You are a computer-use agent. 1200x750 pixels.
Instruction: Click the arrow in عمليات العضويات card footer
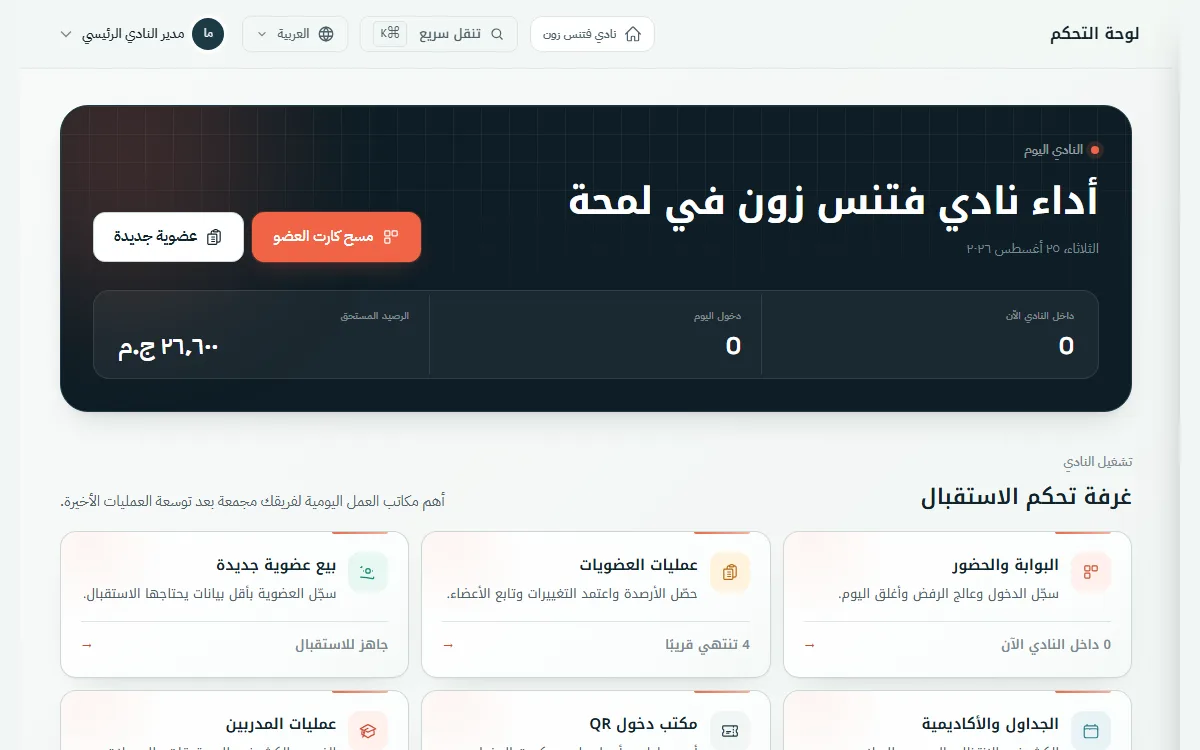pyautogui.click(x=448, y=645)
